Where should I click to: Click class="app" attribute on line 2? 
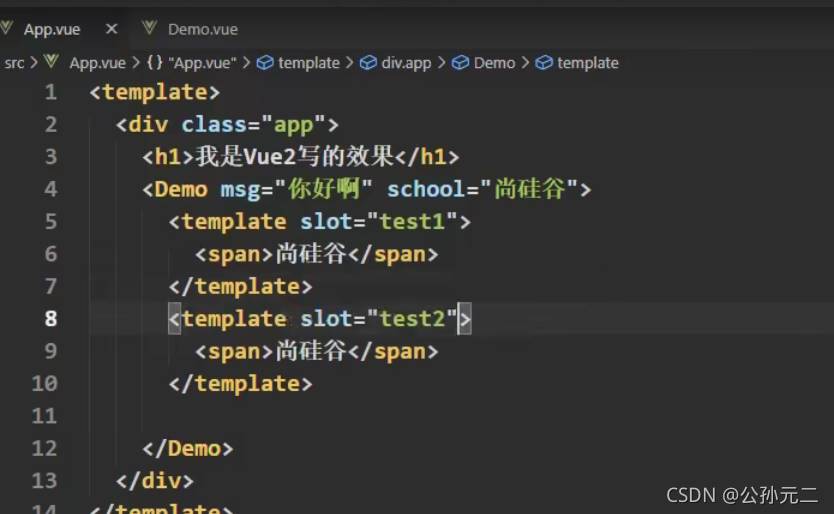253,125
